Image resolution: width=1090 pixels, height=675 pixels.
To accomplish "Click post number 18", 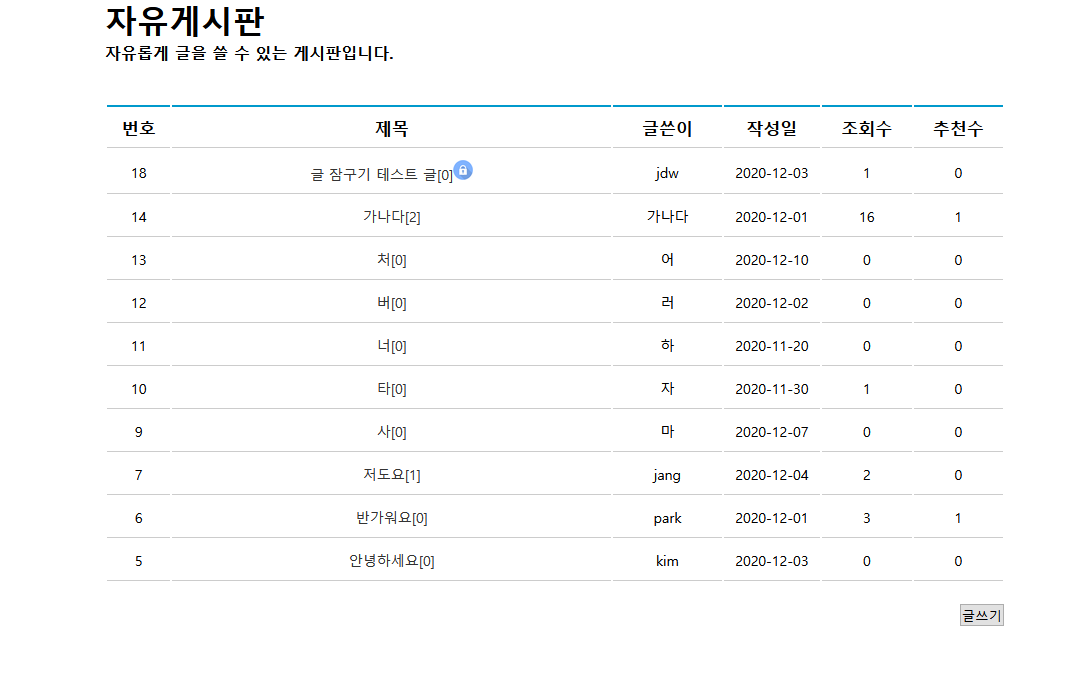I will 138,173.
